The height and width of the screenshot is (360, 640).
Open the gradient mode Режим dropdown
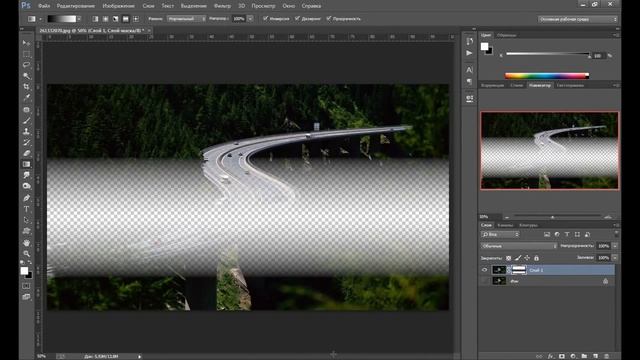(186, 19)
